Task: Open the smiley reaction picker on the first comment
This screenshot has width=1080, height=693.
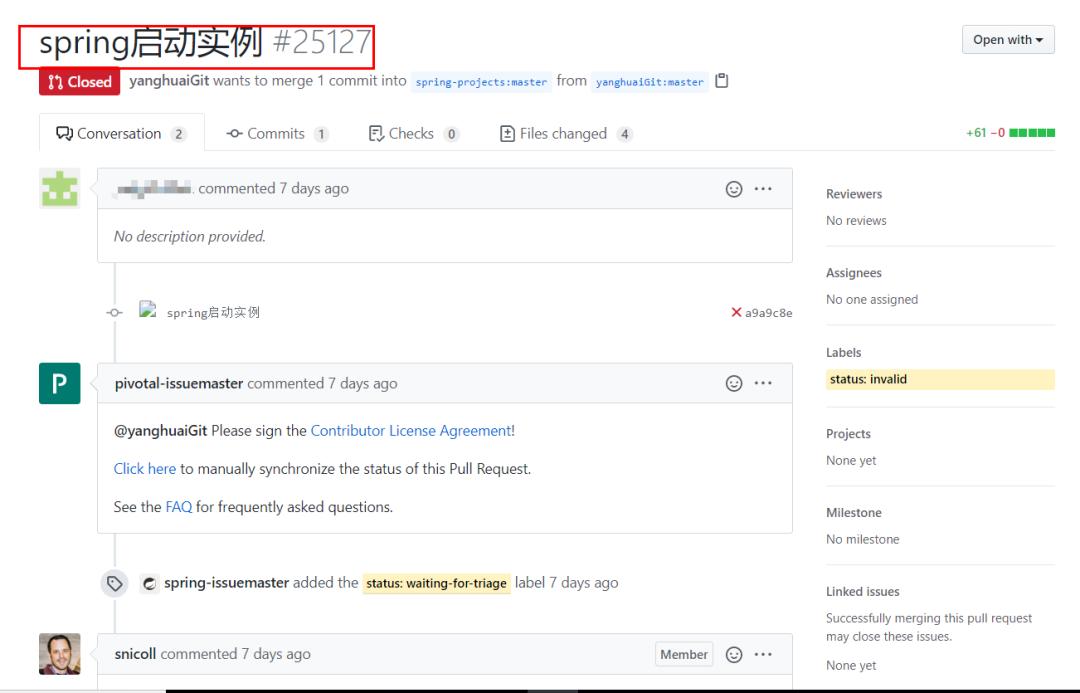Action: click(735, 188)
